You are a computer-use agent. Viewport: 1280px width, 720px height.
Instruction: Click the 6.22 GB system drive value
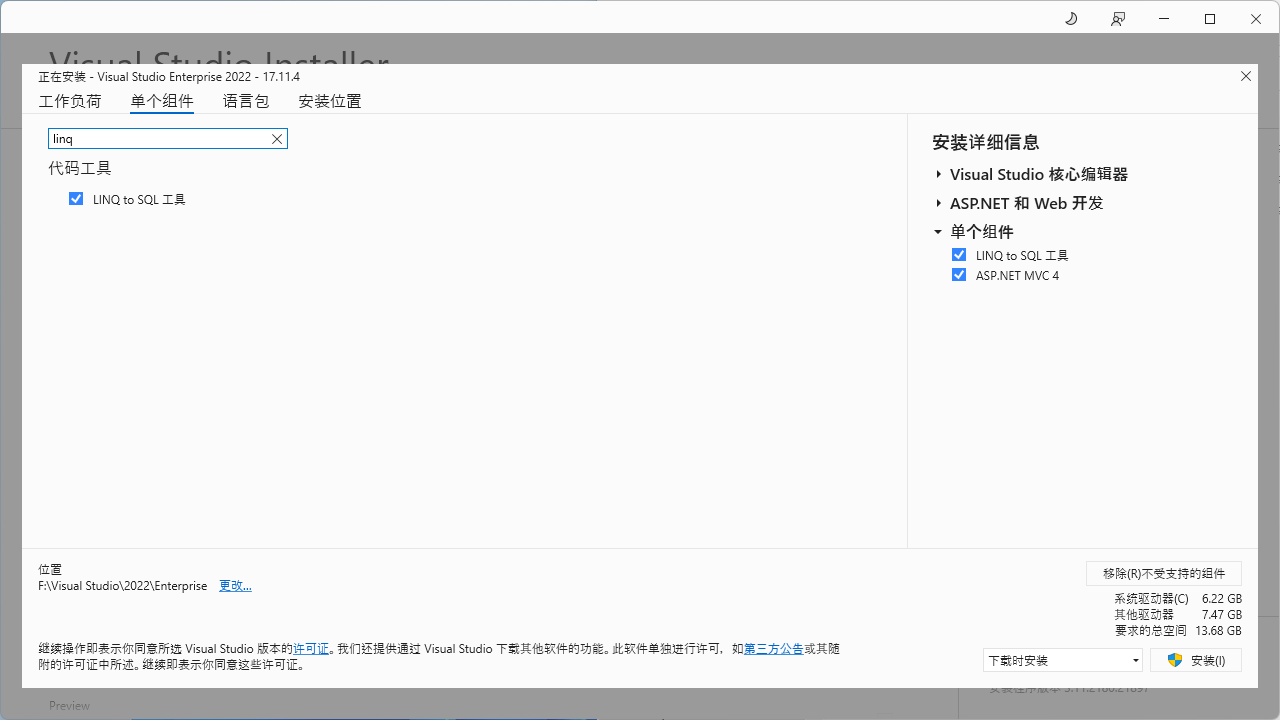1222,599
